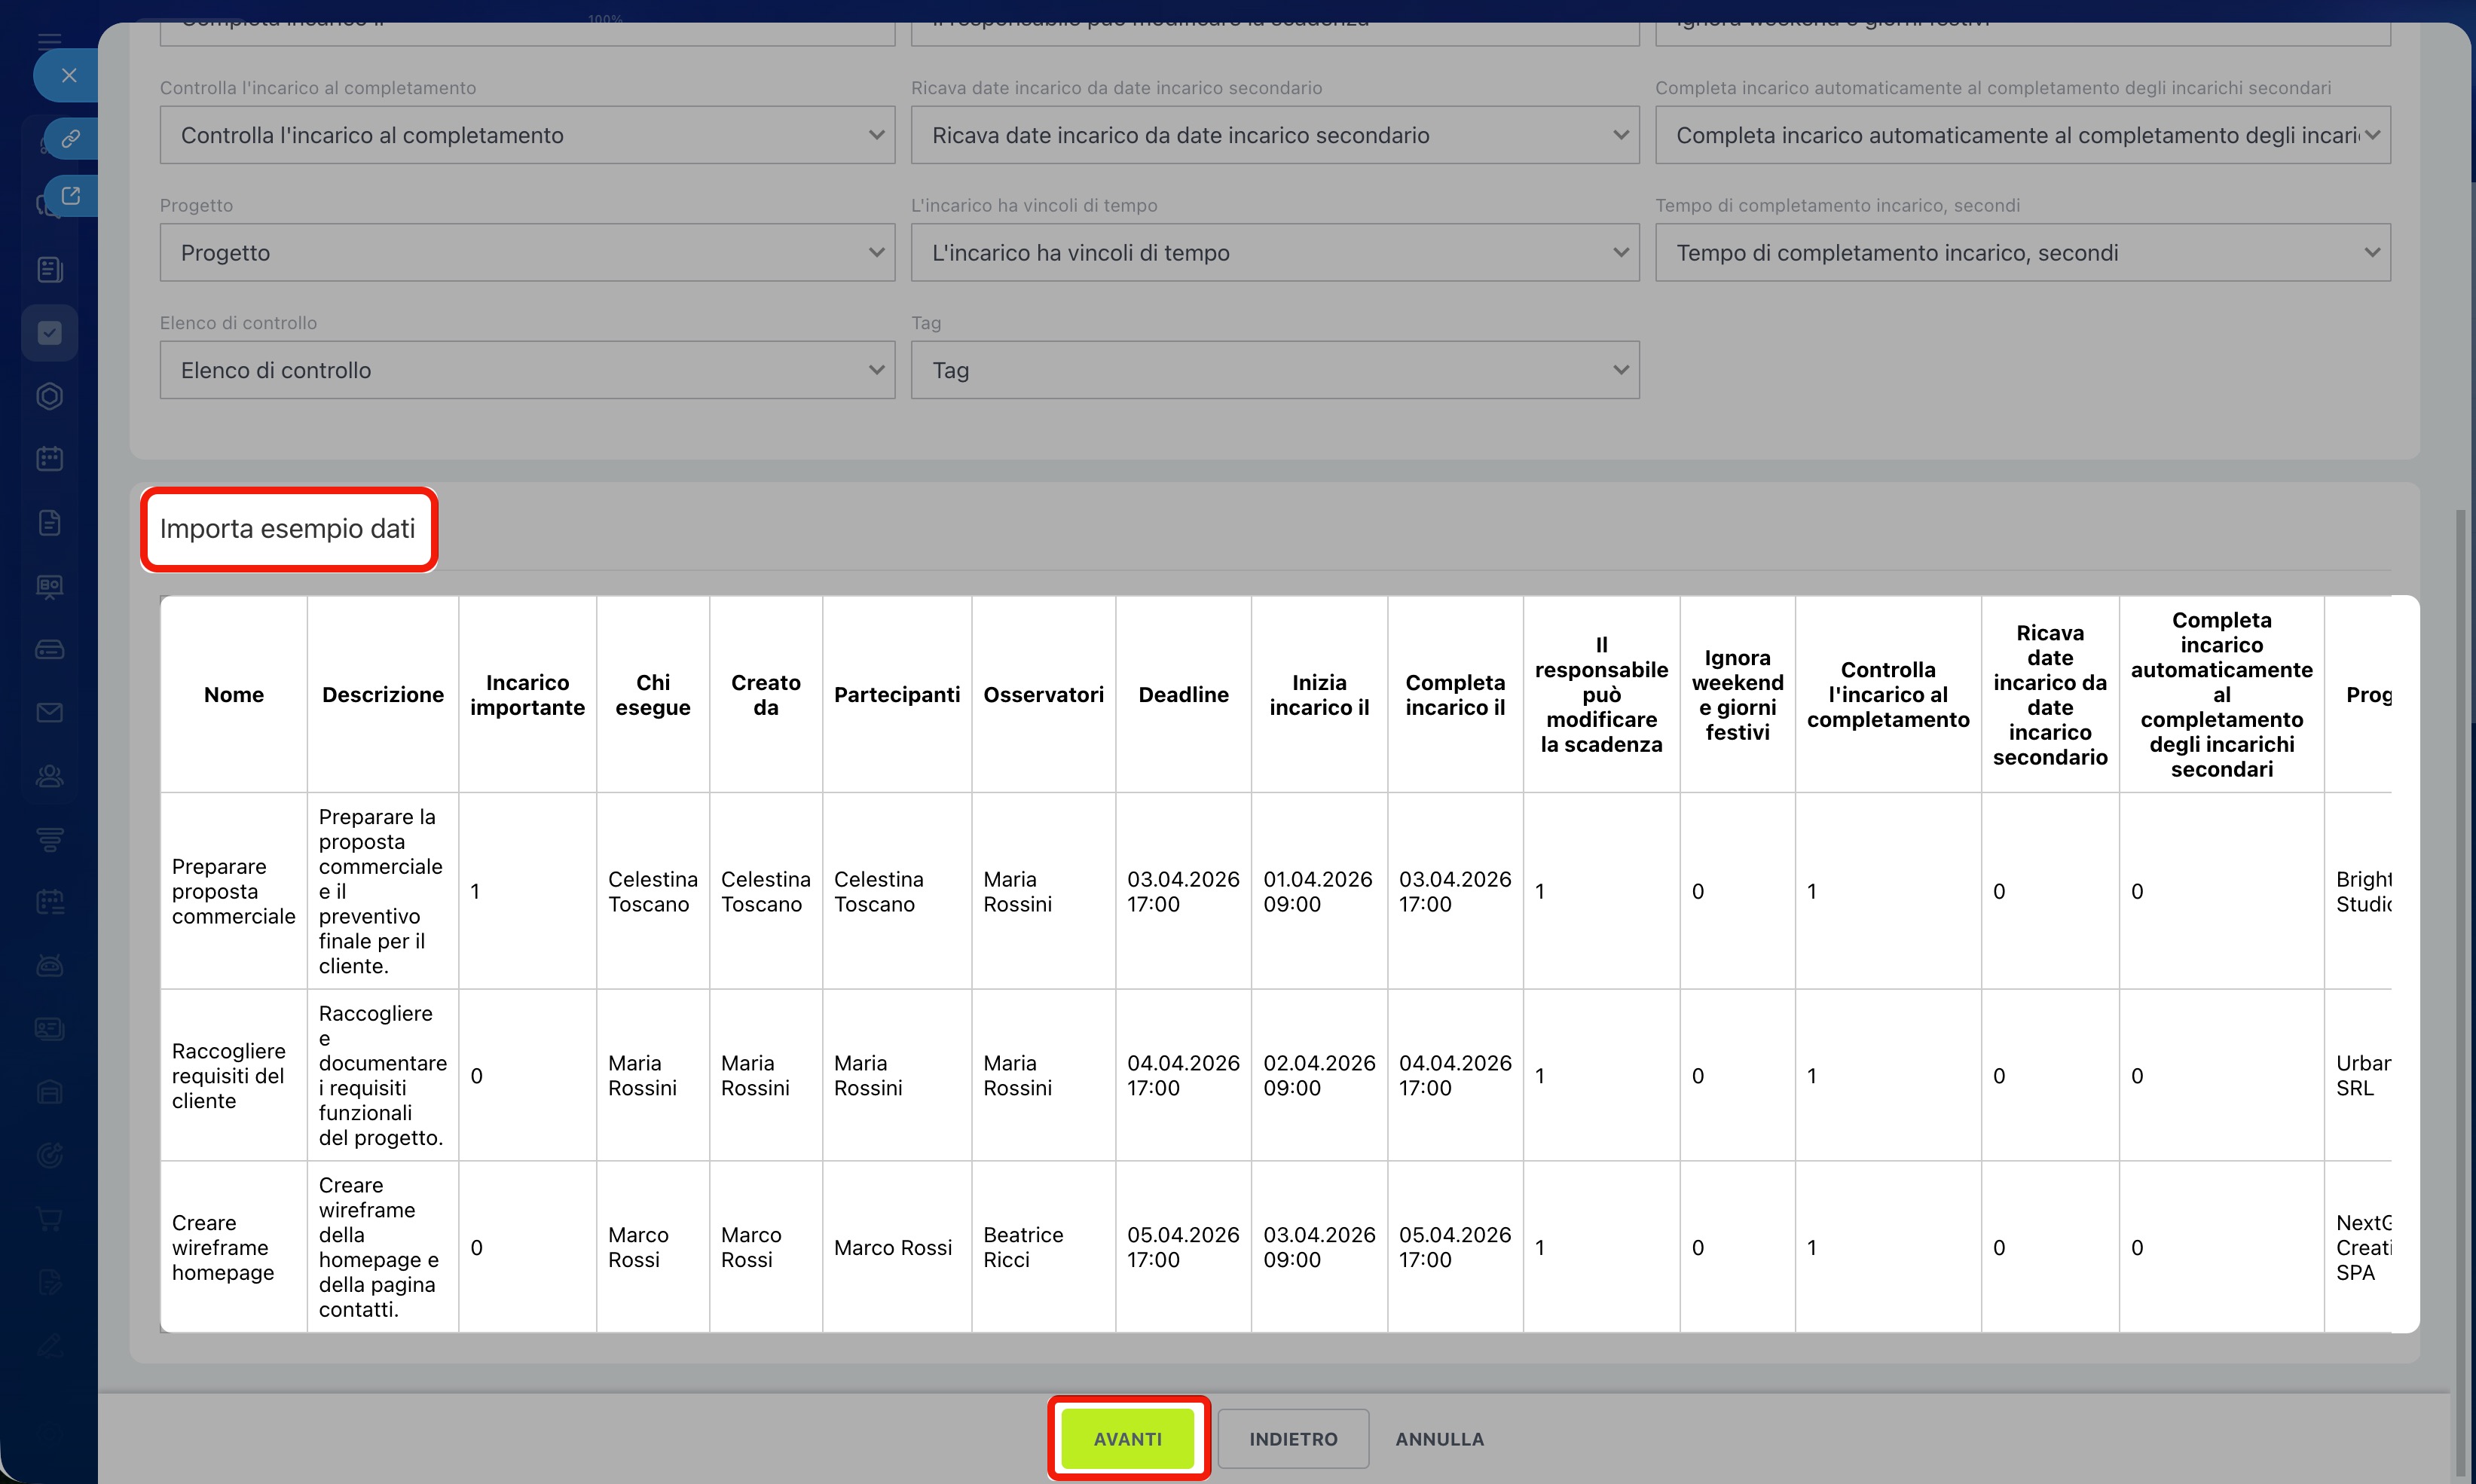Expand Tempo di completamento incarico dropdown
The image size is (2476, 1484).
(2022, 253)
